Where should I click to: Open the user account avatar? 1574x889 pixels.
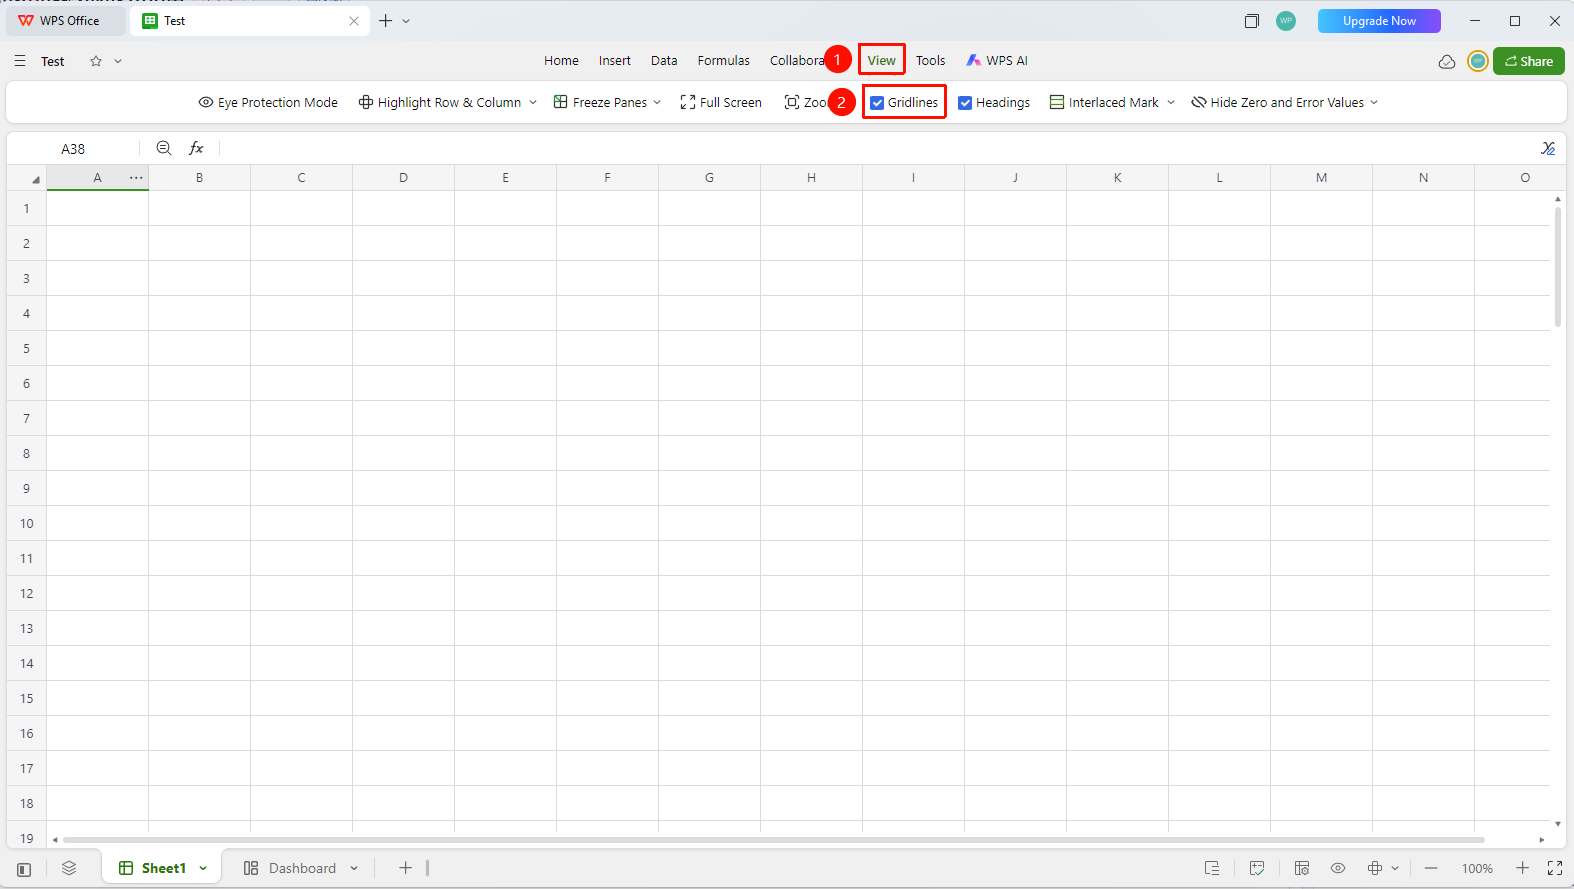pyautogui.click(x=1477, y=61)
